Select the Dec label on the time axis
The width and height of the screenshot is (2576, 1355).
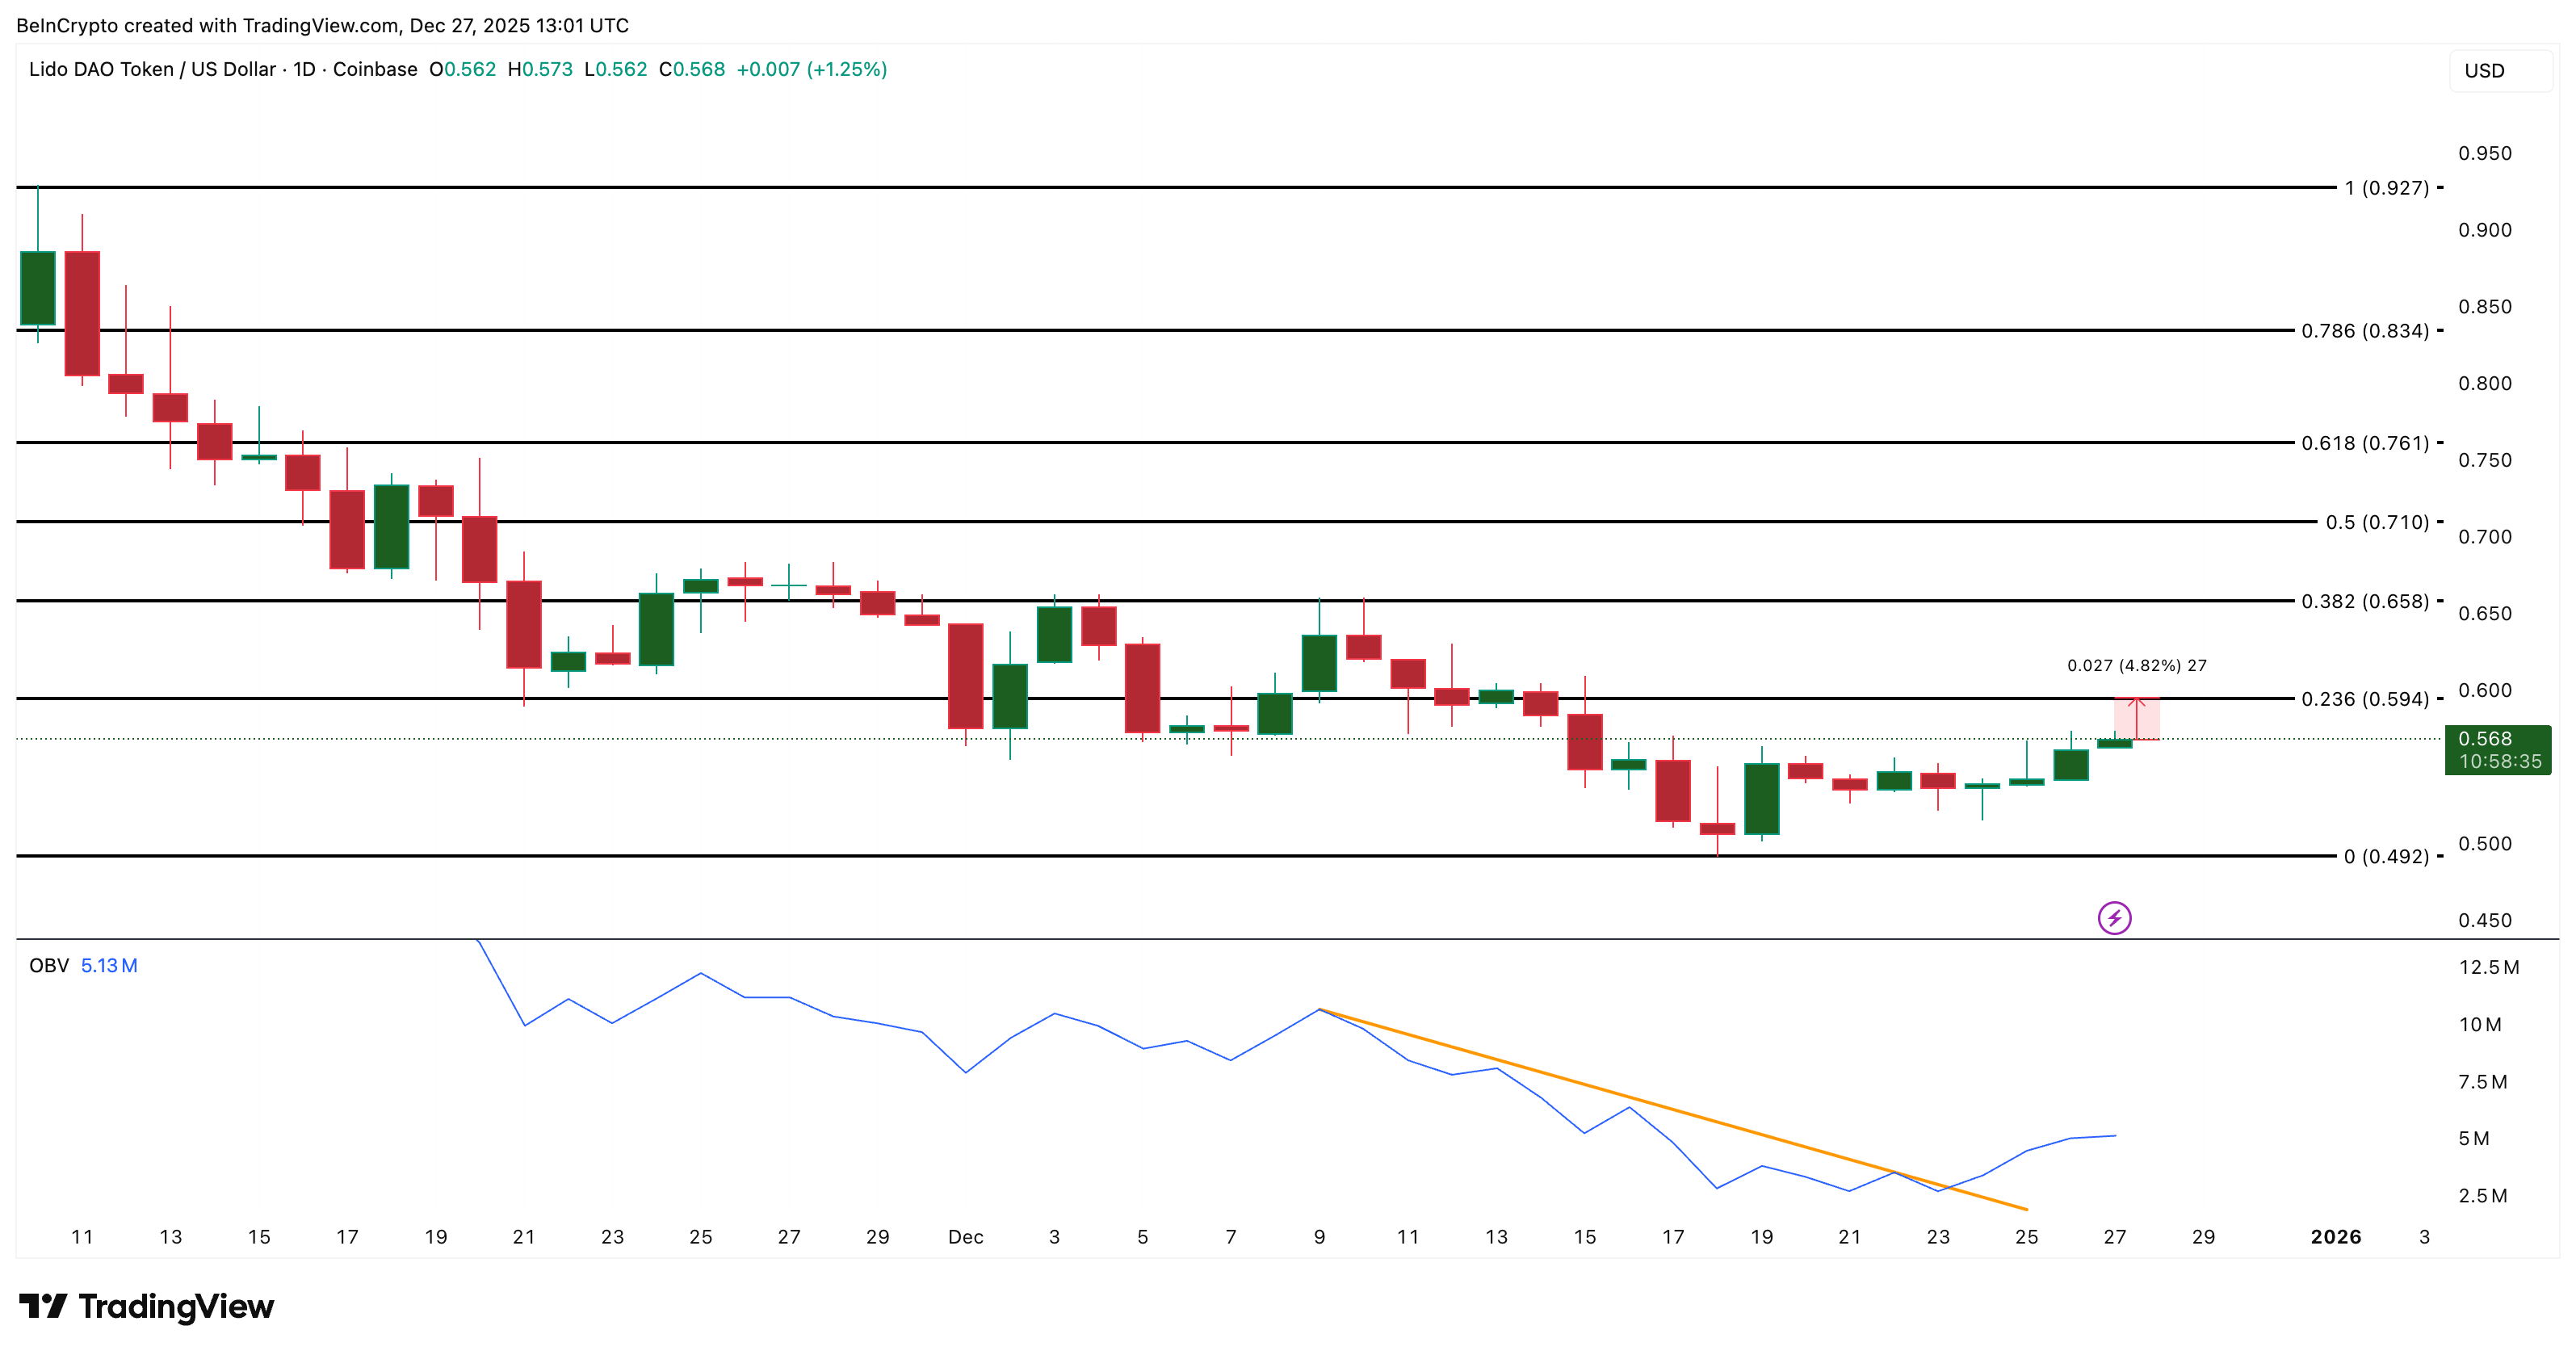coord(966,1237)
